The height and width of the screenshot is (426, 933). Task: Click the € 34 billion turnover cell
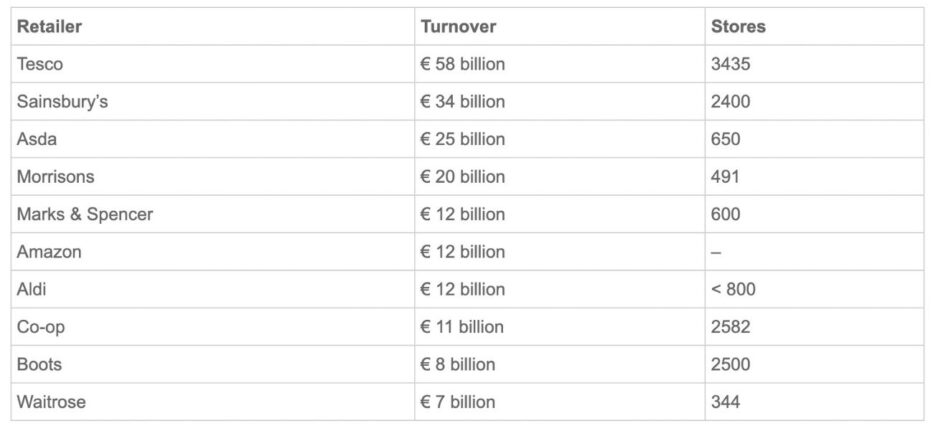click(x=462, y=101)
